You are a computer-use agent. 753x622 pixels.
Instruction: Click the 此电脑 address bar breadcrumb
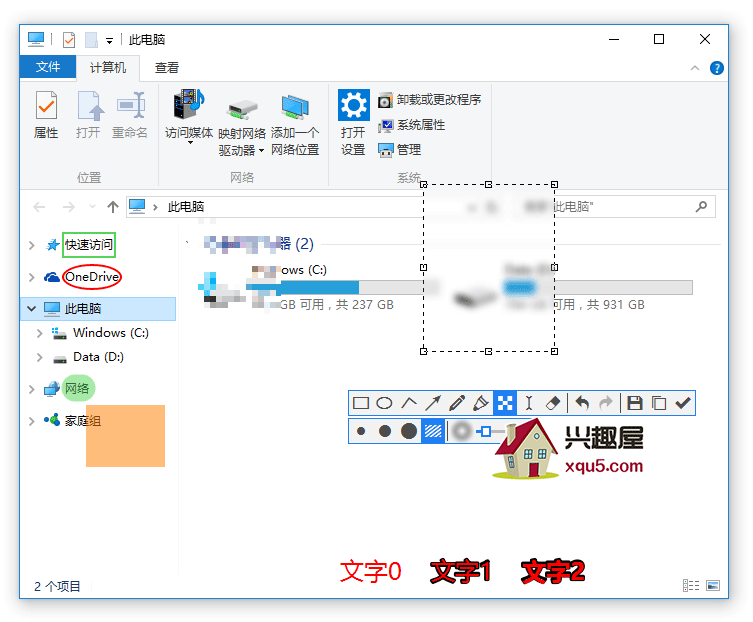click(185, 207)
